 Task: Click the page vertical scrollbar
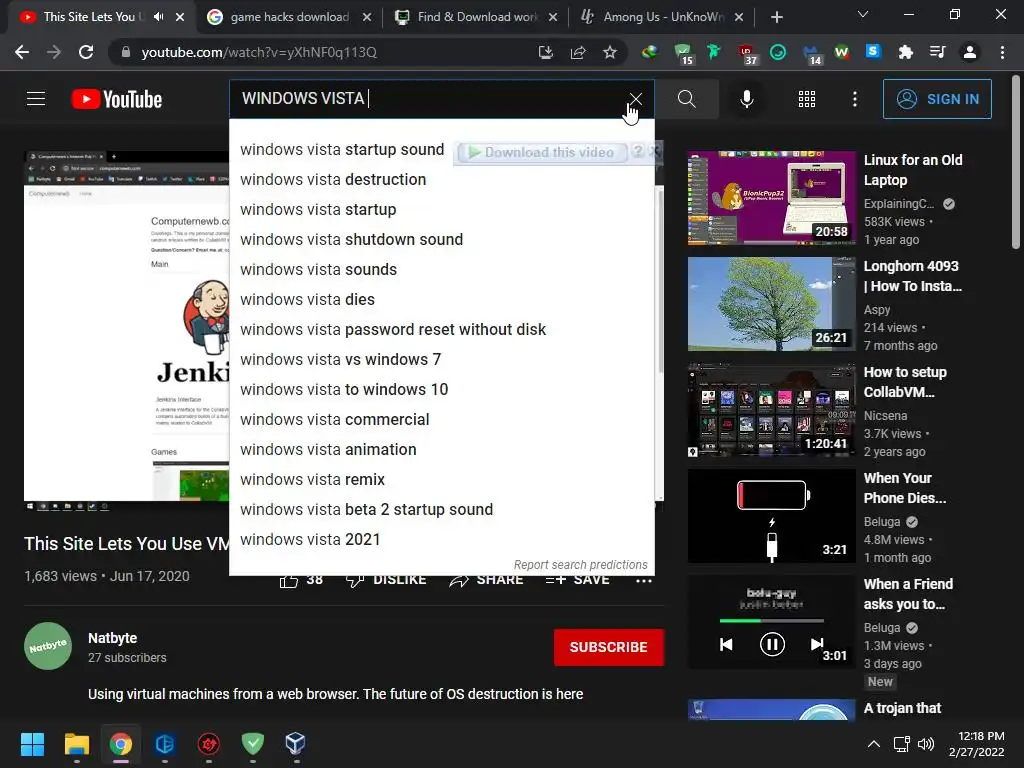[x=1017, y=161]
